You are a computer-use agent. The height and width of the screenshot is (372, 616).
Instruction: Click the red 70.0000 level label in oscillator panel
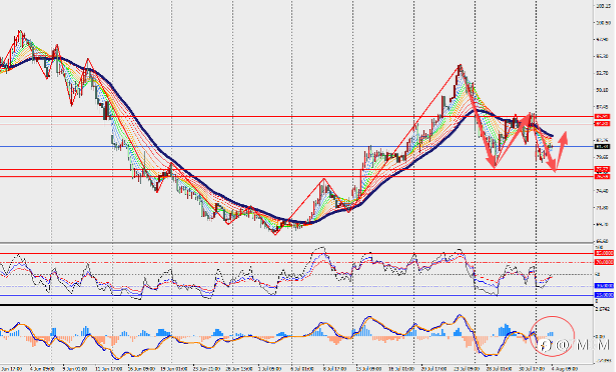coord(604,262)
